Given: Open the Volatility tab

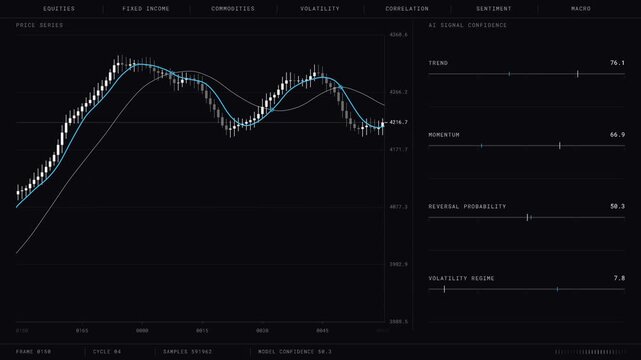Looking at the screenshot, I should tap(320, 9).
